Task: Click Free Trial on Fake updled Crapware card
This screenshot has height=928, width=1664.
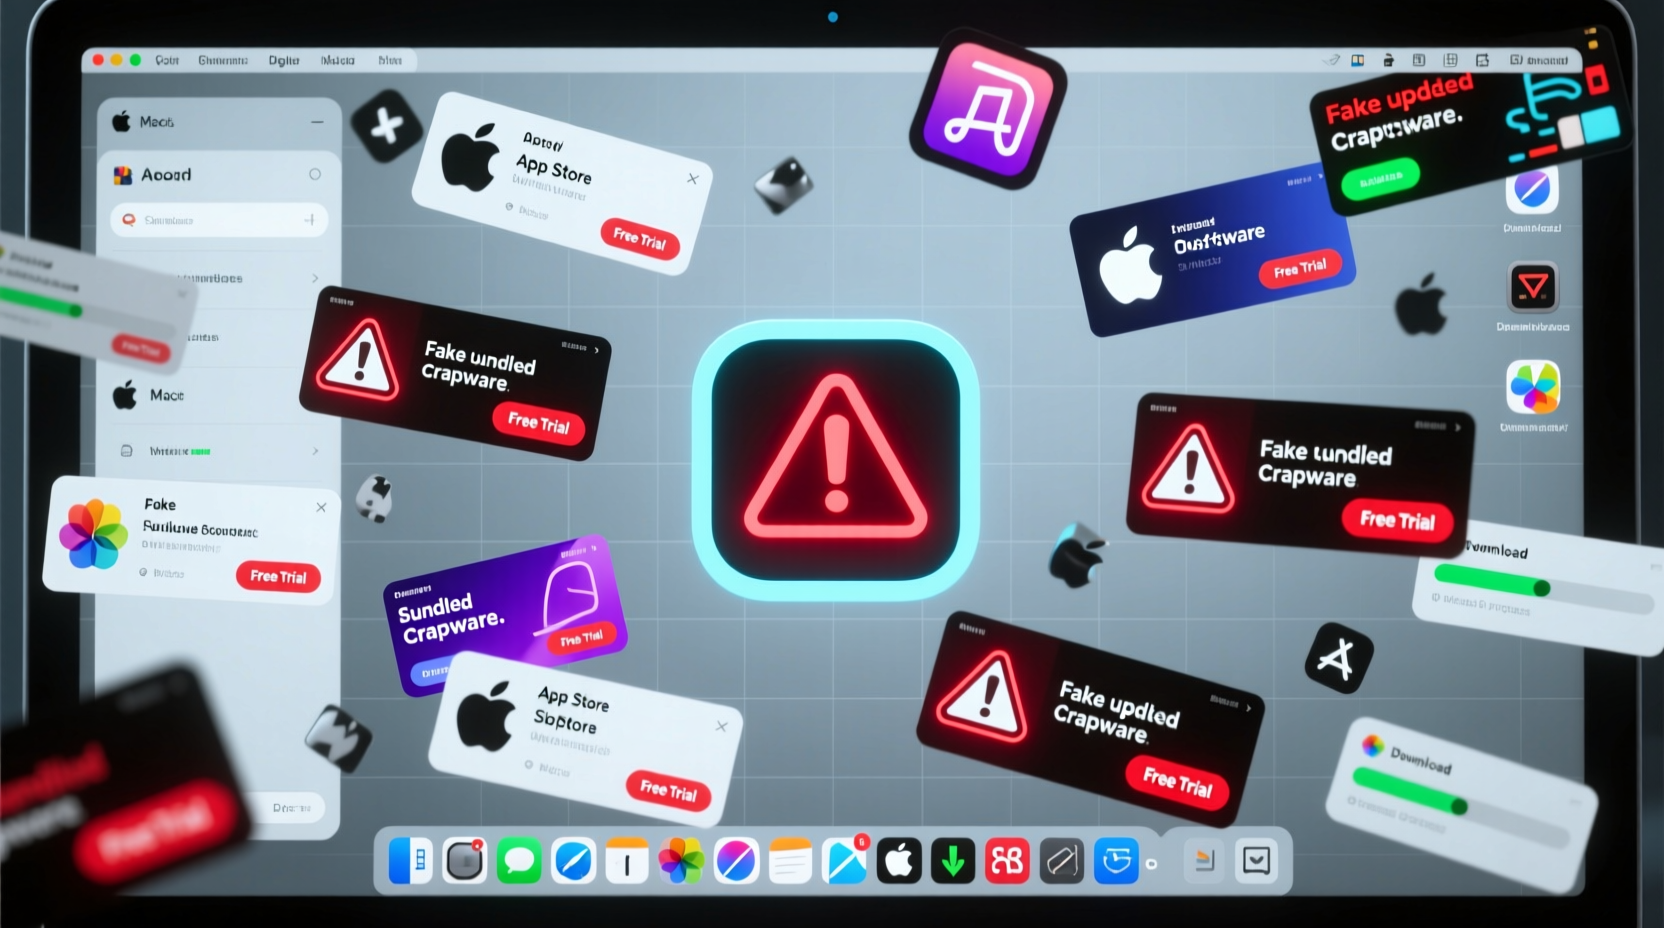Action: (1178, 781)
